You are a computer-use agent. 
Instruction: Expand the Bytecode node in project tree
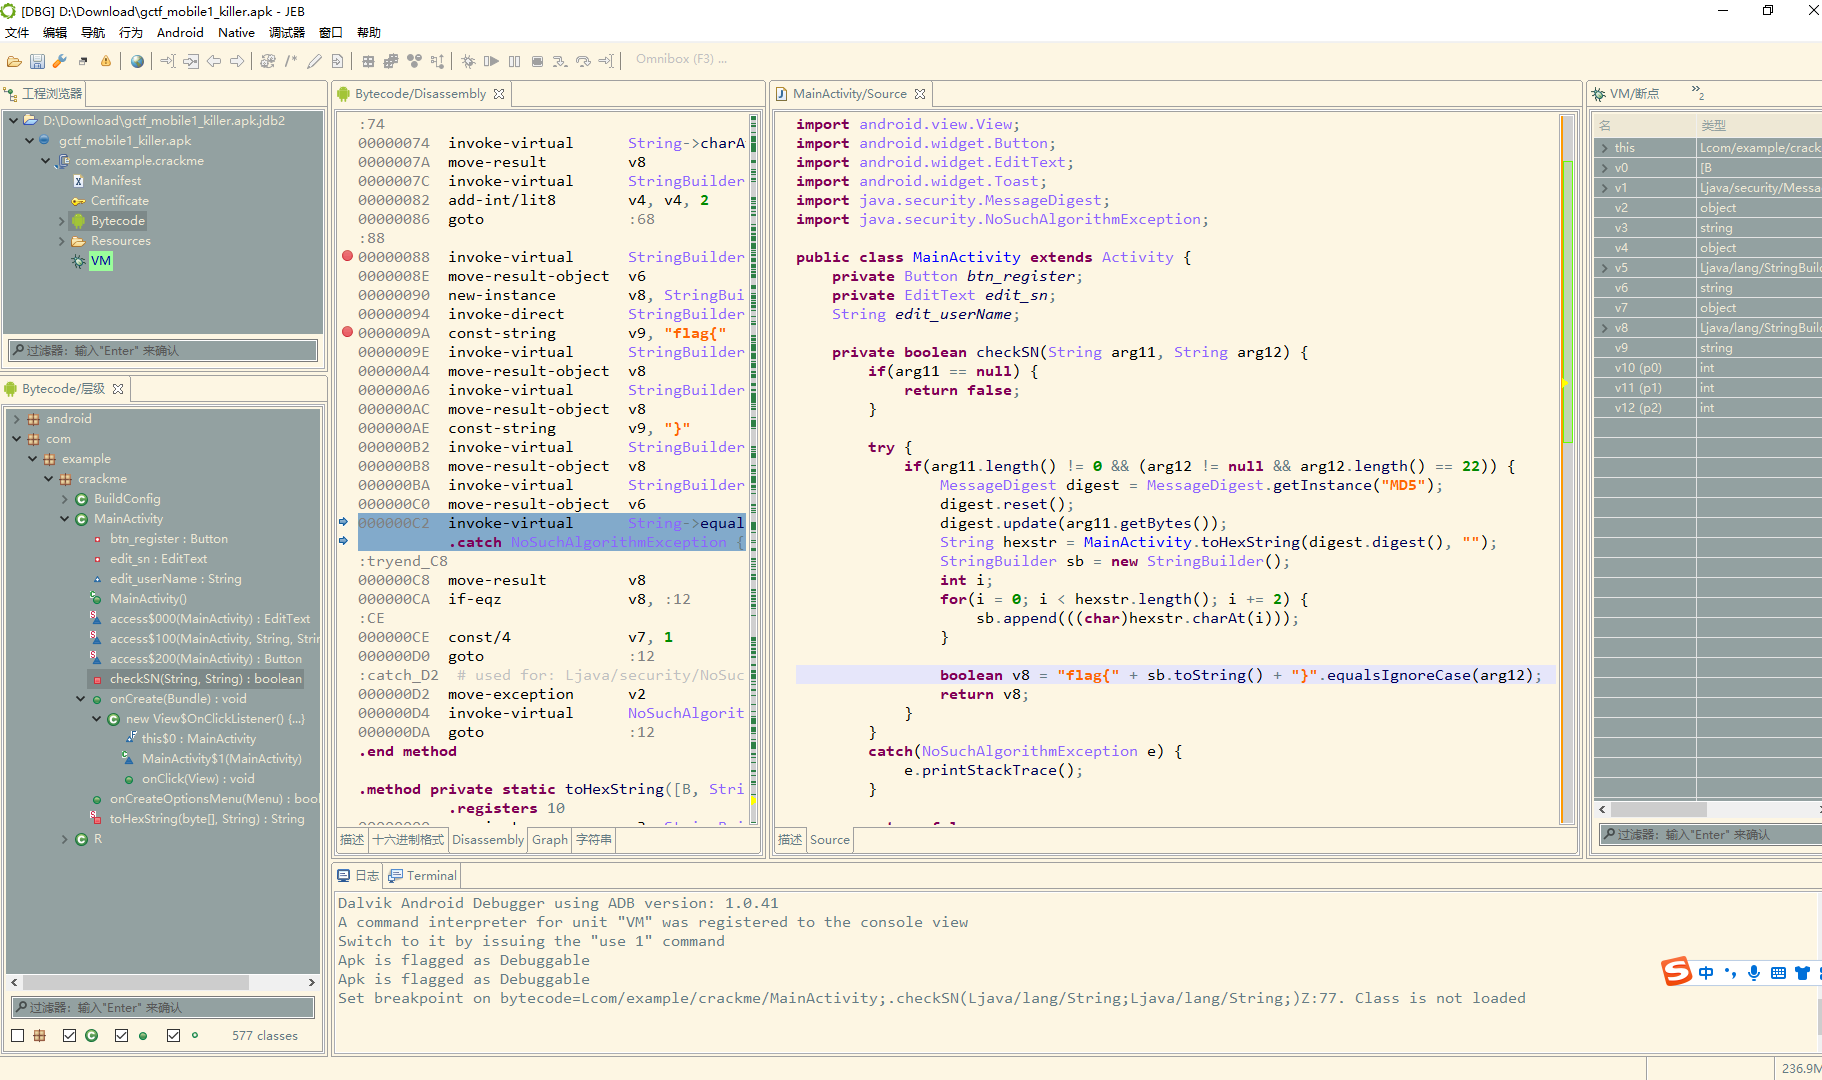62,221
